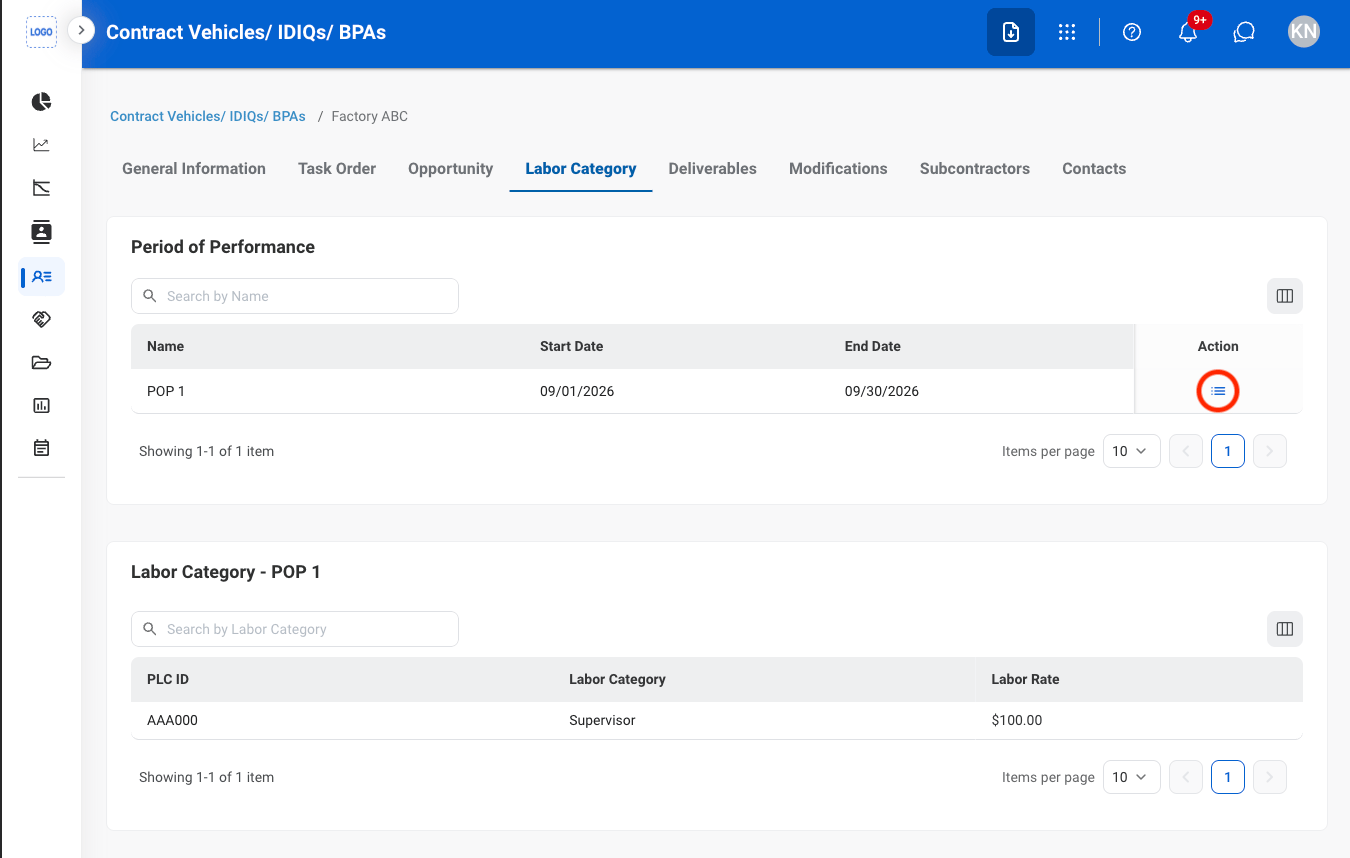Screen dimensions: 1350x858
Task: Open the bar chart report sidebar icon
Action: pyautogui.click(x=41, y=405)
